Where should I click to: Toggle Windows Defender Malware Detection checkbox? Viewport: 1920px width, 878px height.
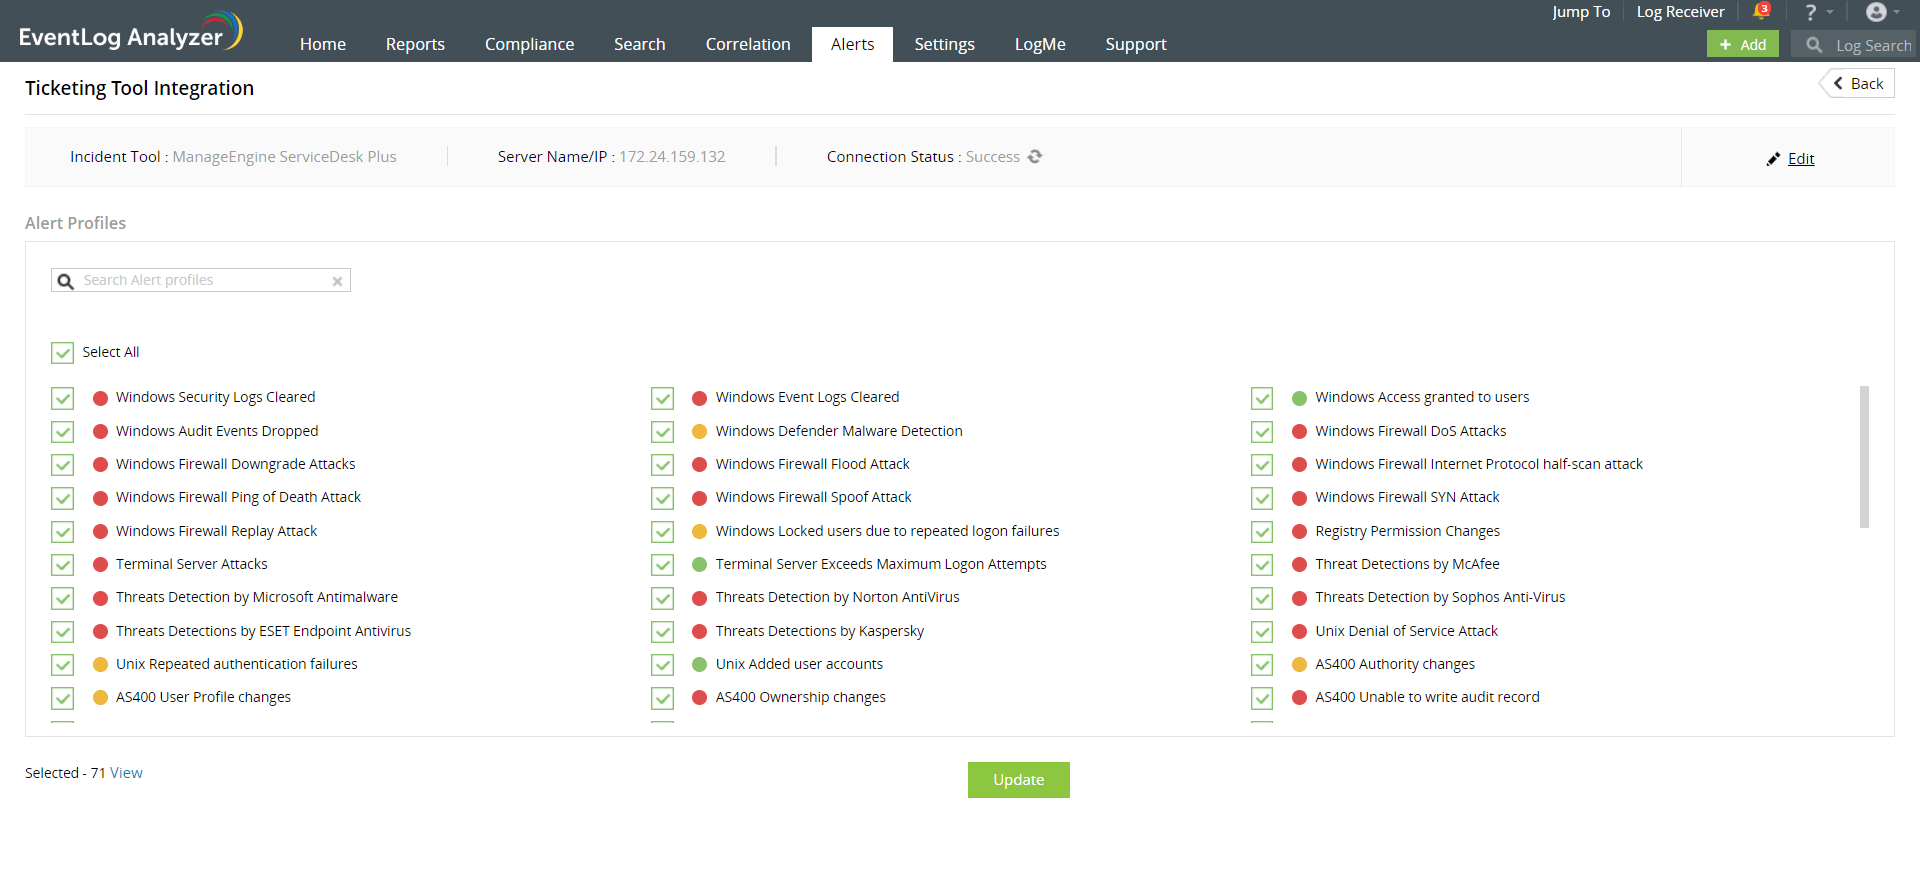662,432
